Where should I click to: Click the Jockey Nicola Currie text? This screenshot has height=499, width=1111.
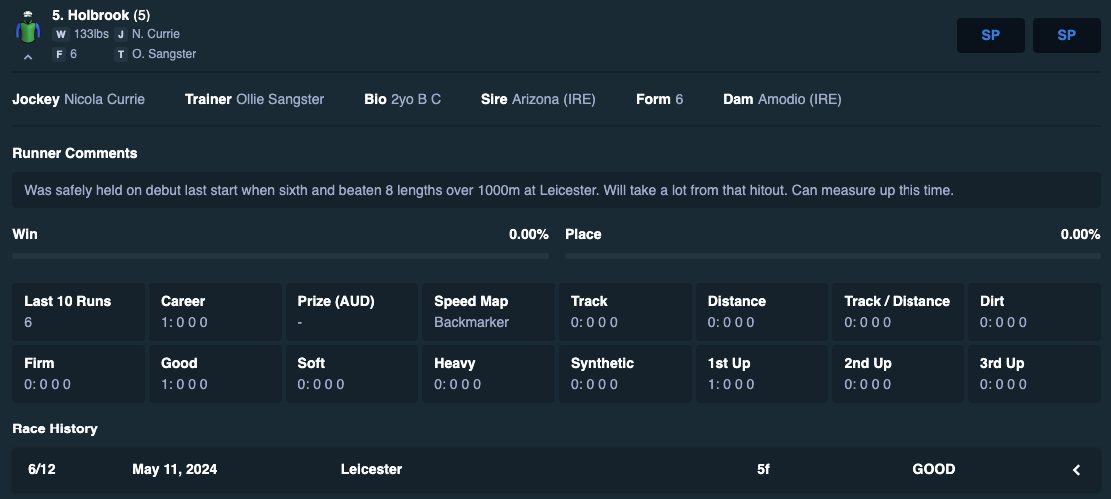point(79,99)
